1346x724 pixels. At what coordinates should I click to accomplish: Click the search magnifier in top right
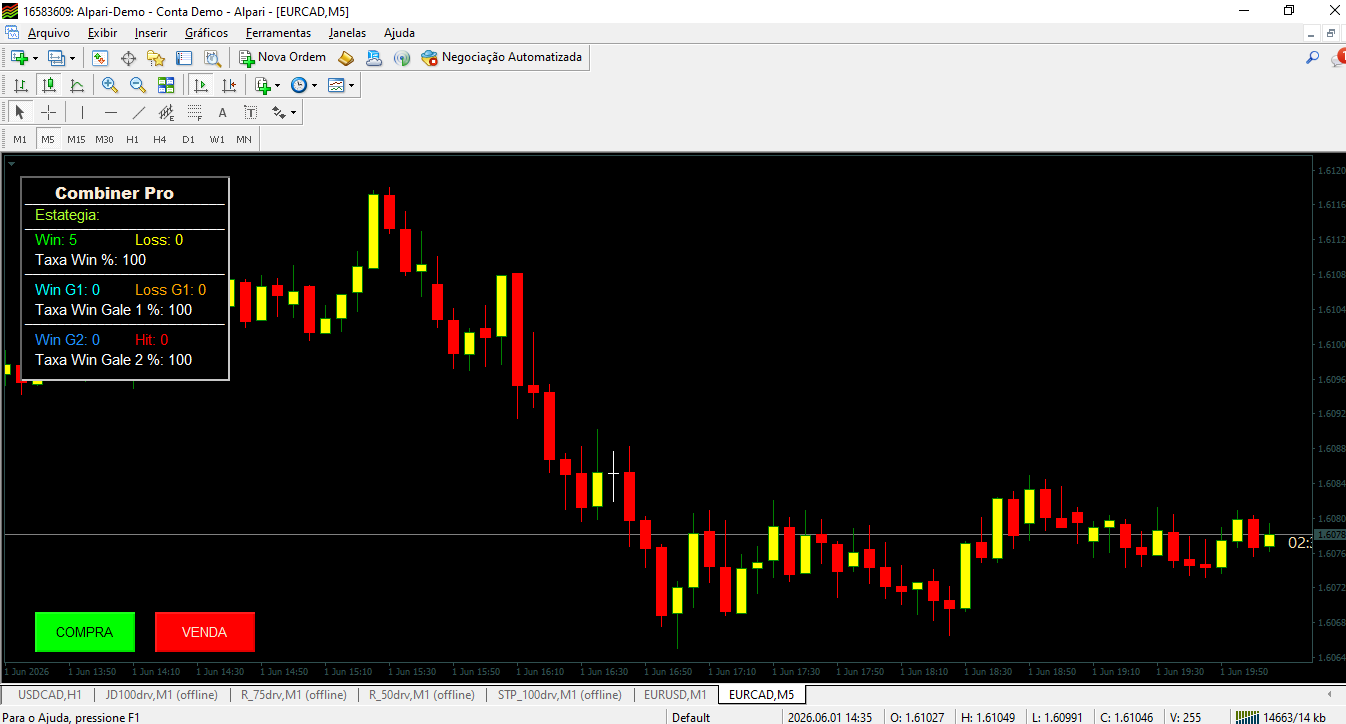[x=1313, y=58]
